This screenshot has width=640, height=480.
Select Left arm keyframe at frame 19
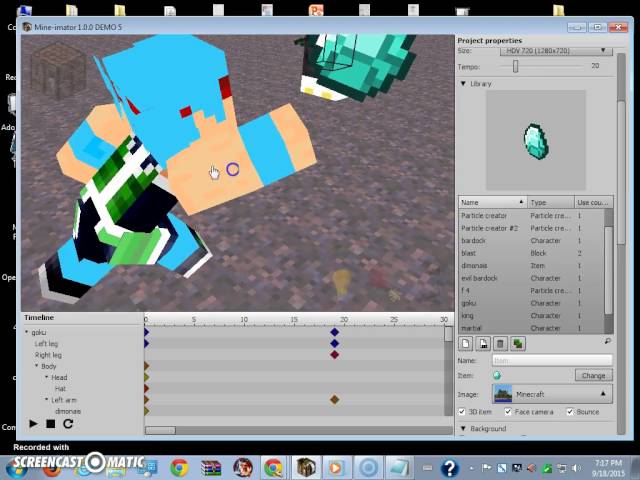point(335,400)
